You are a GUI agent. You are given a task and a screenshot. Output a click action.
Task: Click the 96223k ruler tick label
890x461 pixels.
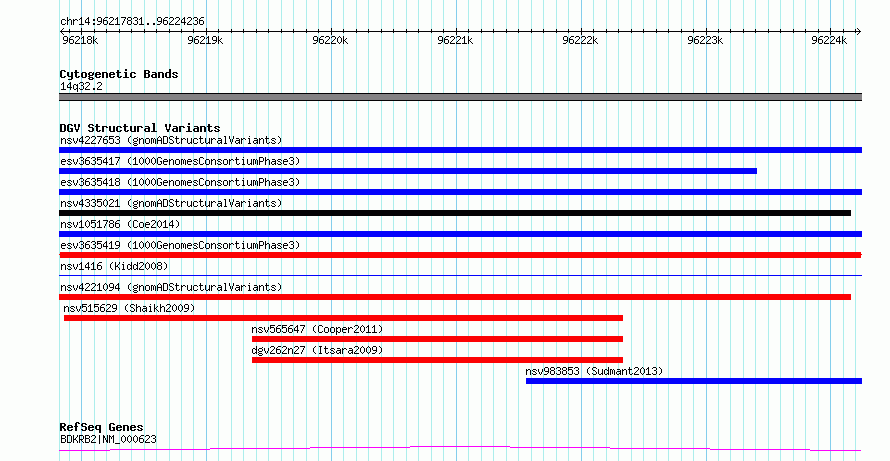pyautogui.click(x=705, y=41)
